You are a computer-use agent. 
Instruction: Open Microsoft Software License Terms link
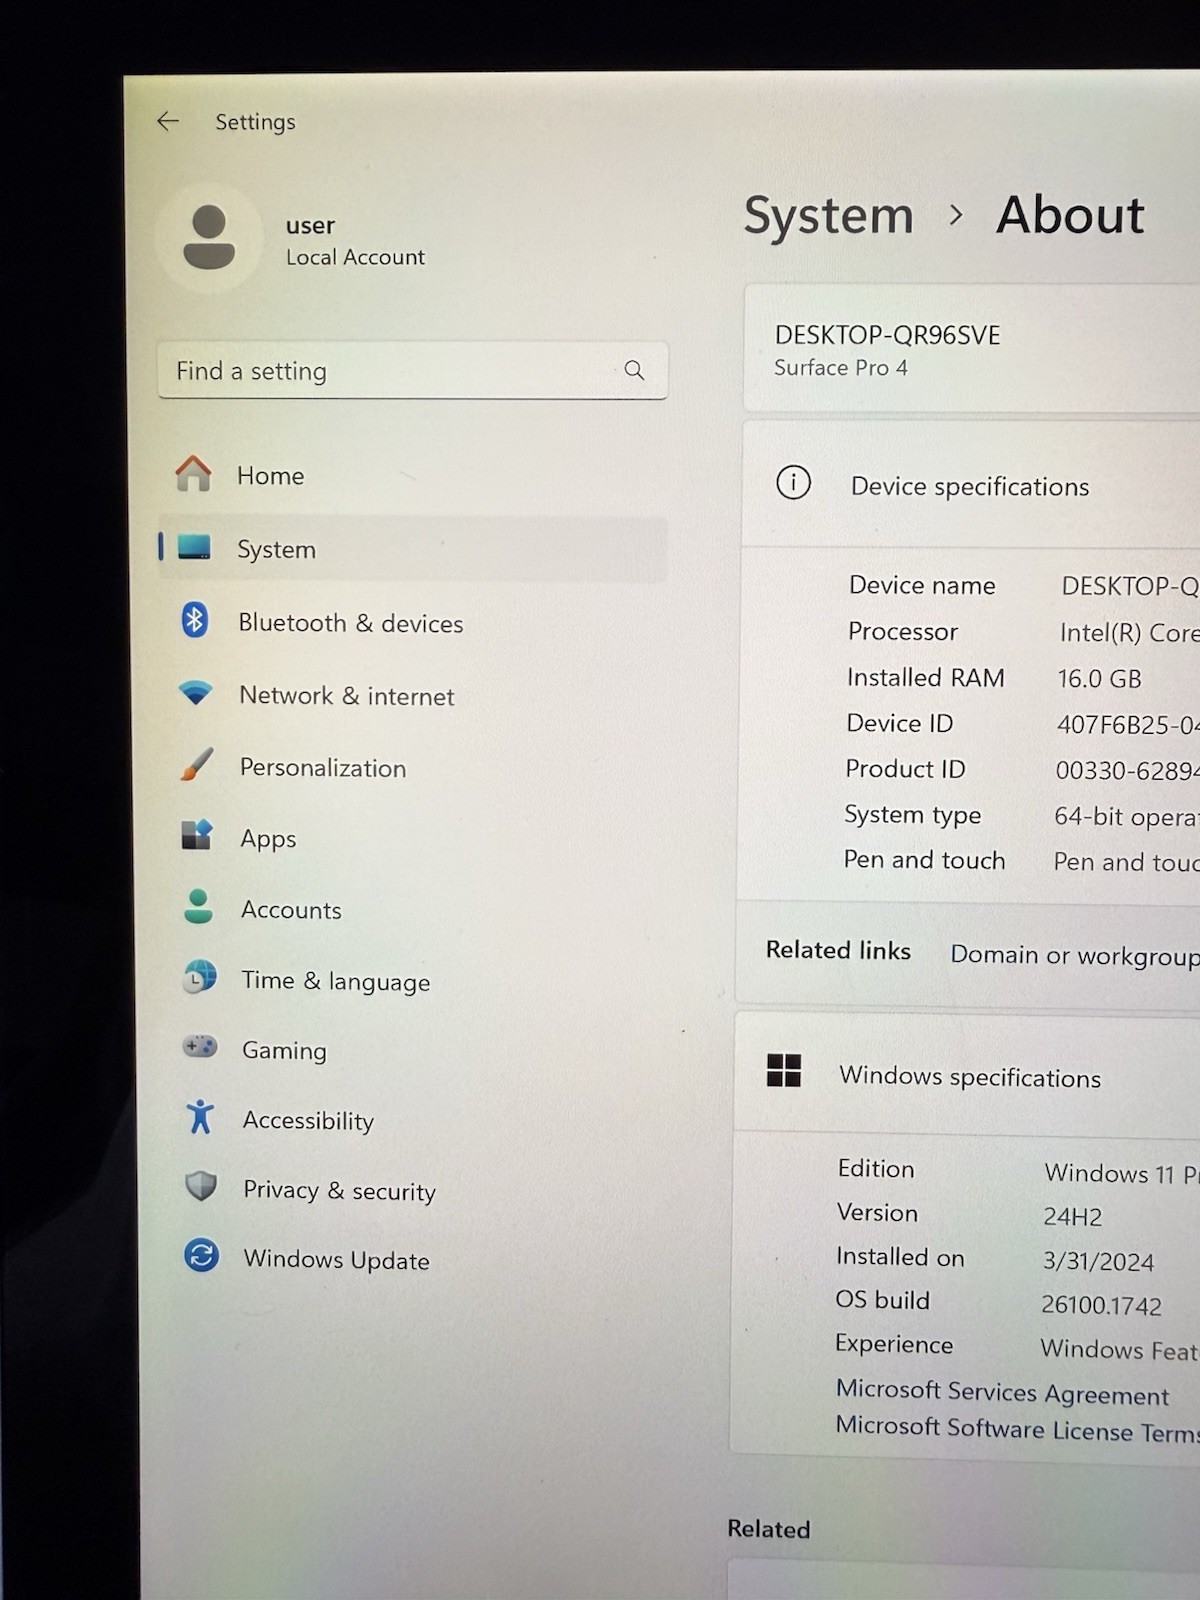coord(1017,1429)
